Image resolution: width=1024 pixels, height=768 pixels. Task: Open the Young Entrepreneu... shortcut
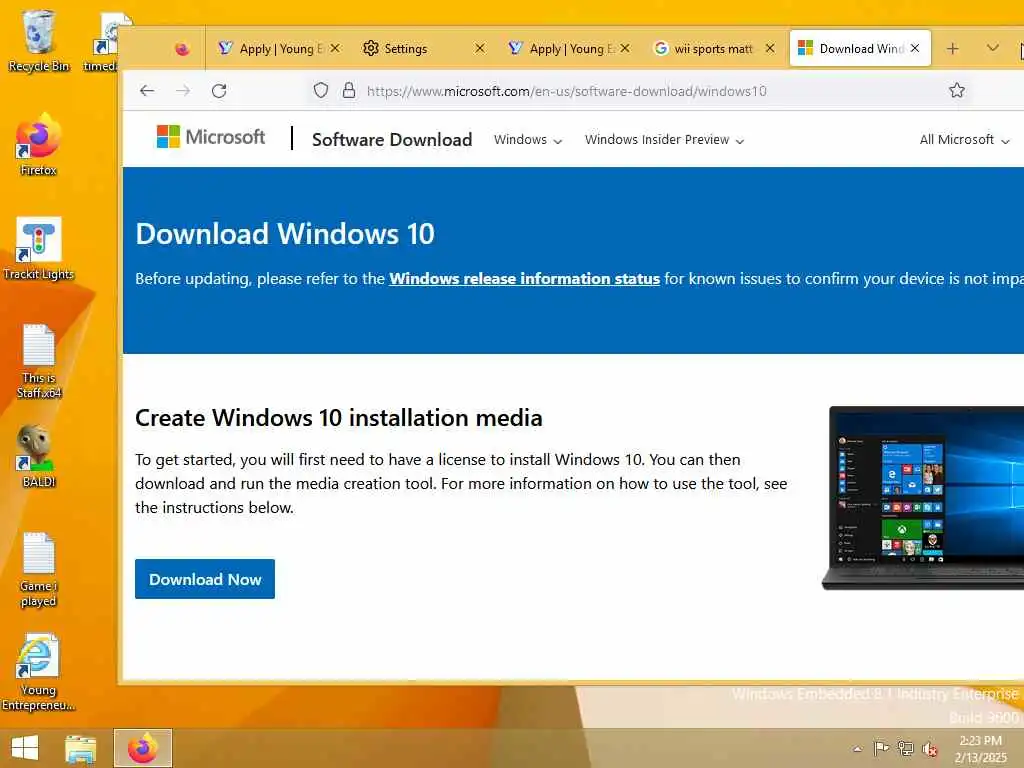pyautogui.click(x=39, y=673)
